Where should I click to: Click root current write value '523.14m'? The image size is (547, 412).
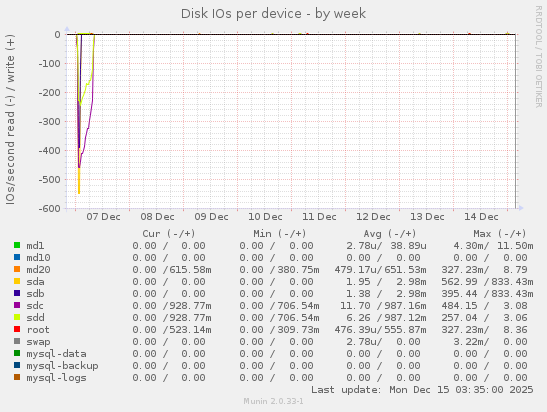point(190,330)
